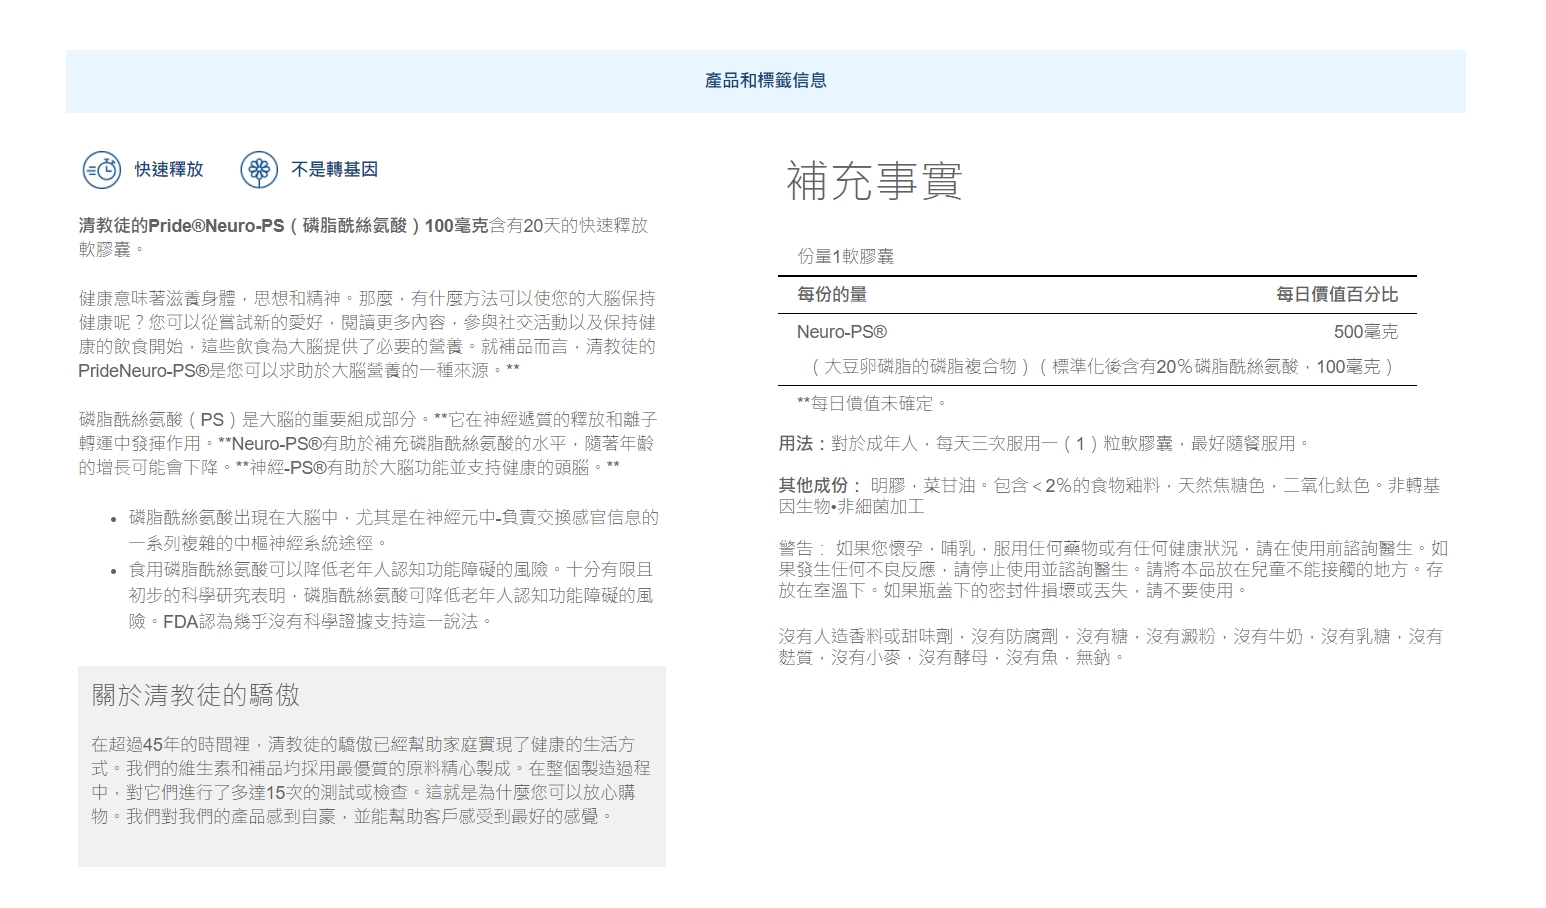This screenshot has height=908, width=1546.
Task: Click the non-GMO flower icon
Action: [x=259, y=170]
